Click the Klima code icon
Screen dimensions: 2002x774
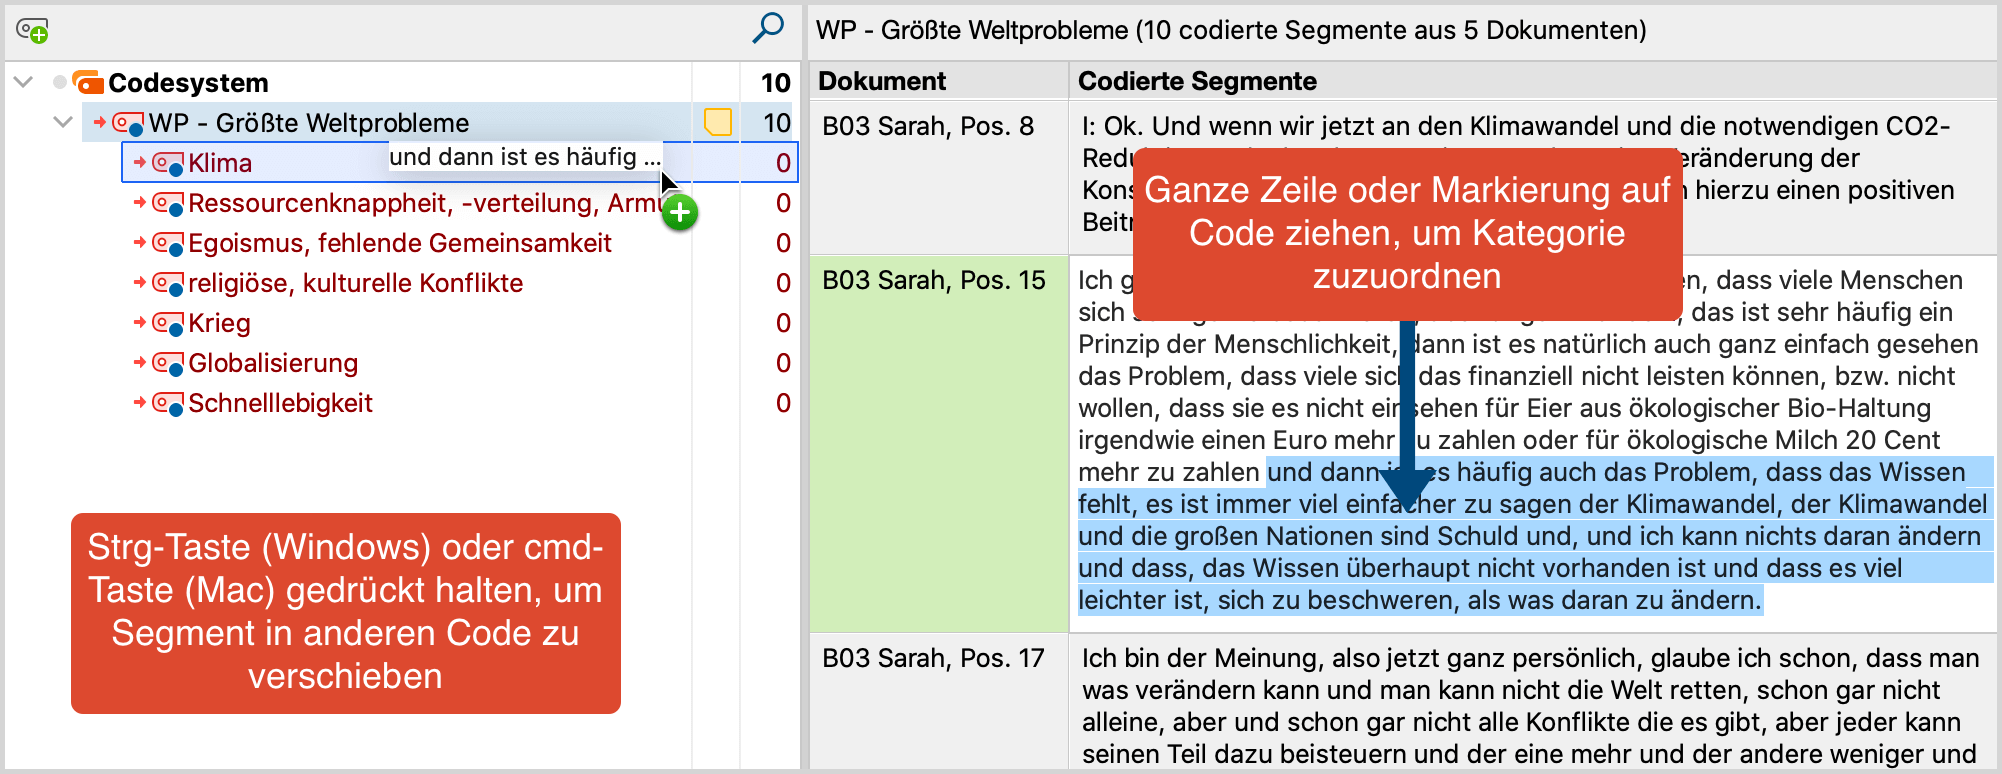tap(168, 163)
